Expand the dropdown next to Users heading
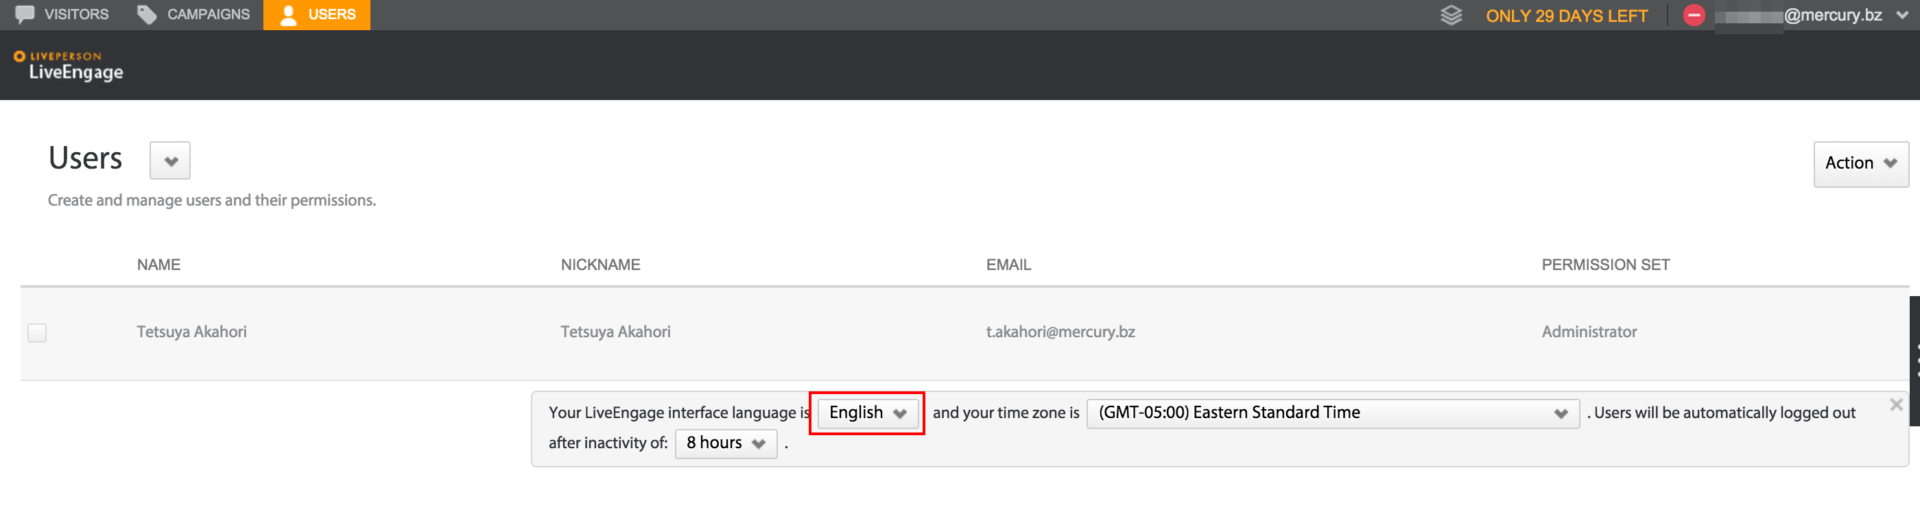 pos(170,160)
